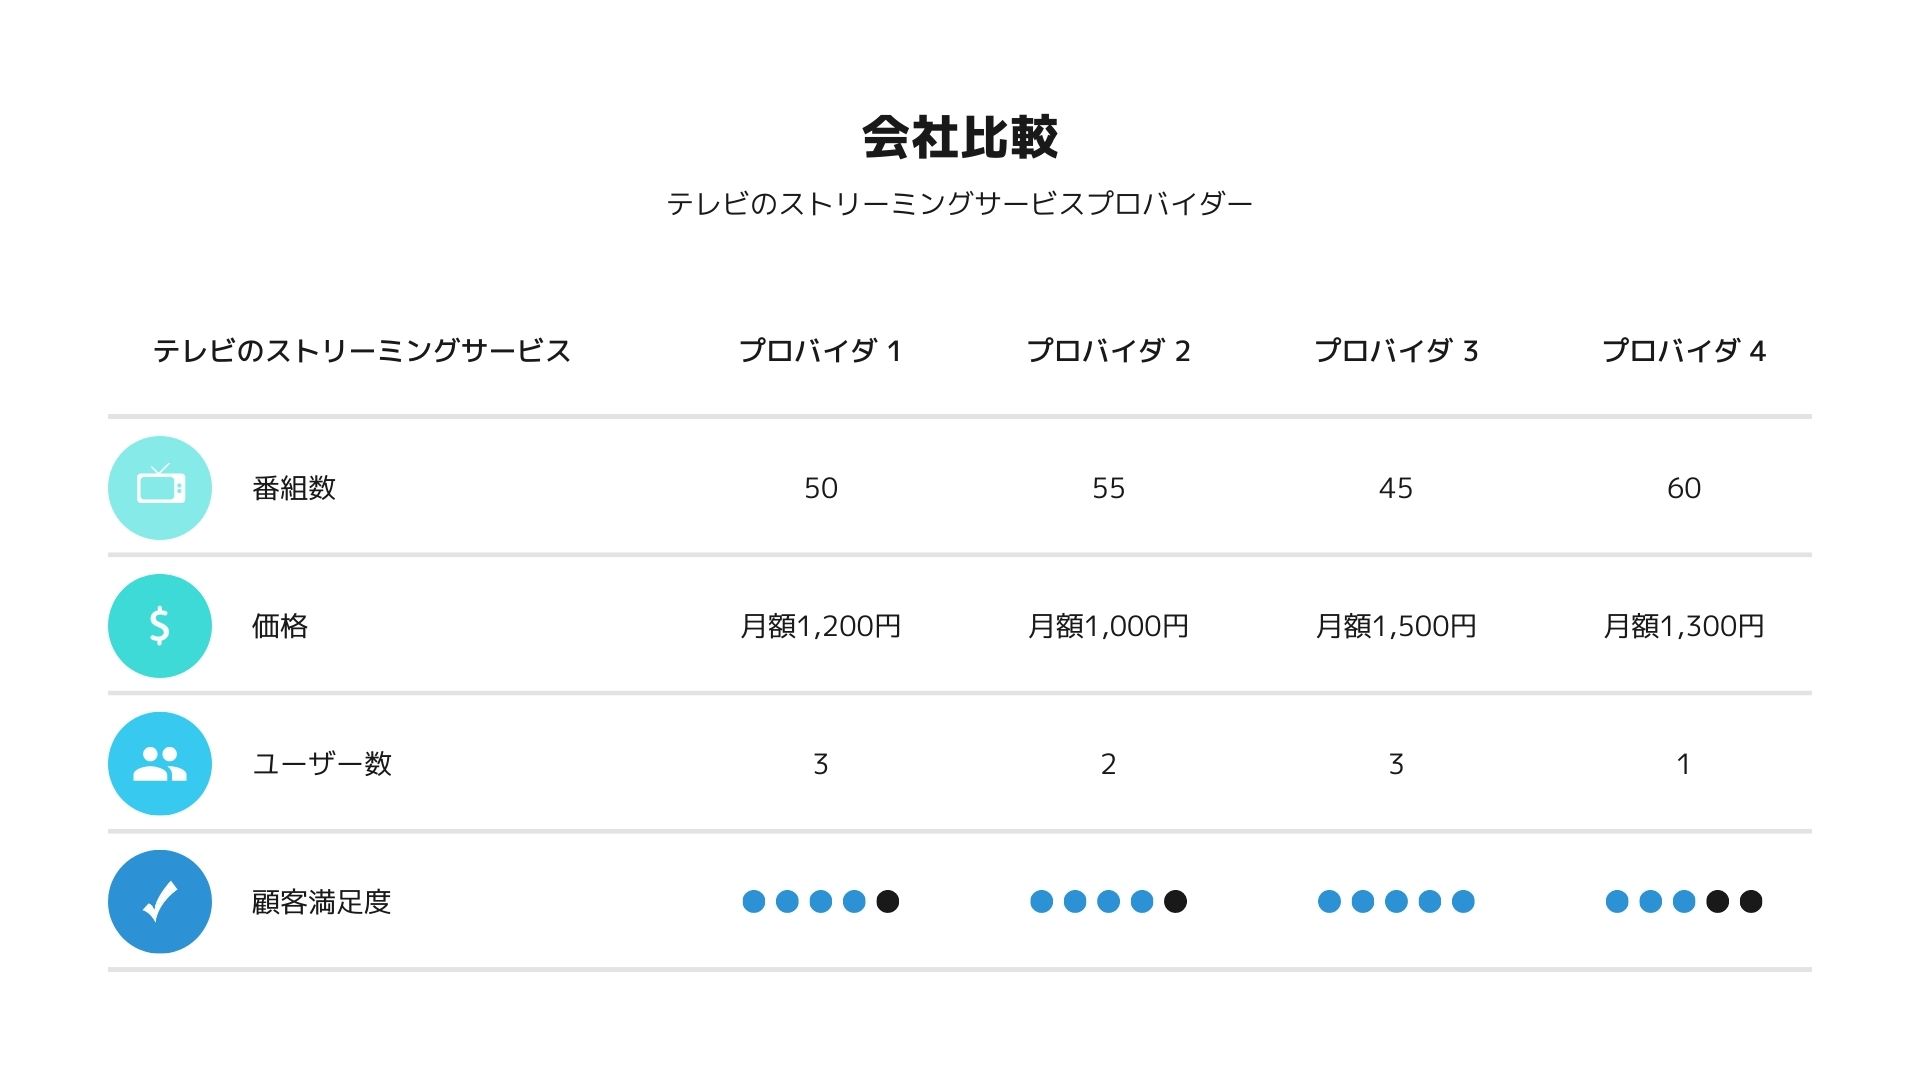
Task: Select the users icon beside ユーザー数
Action: (160, 764)
